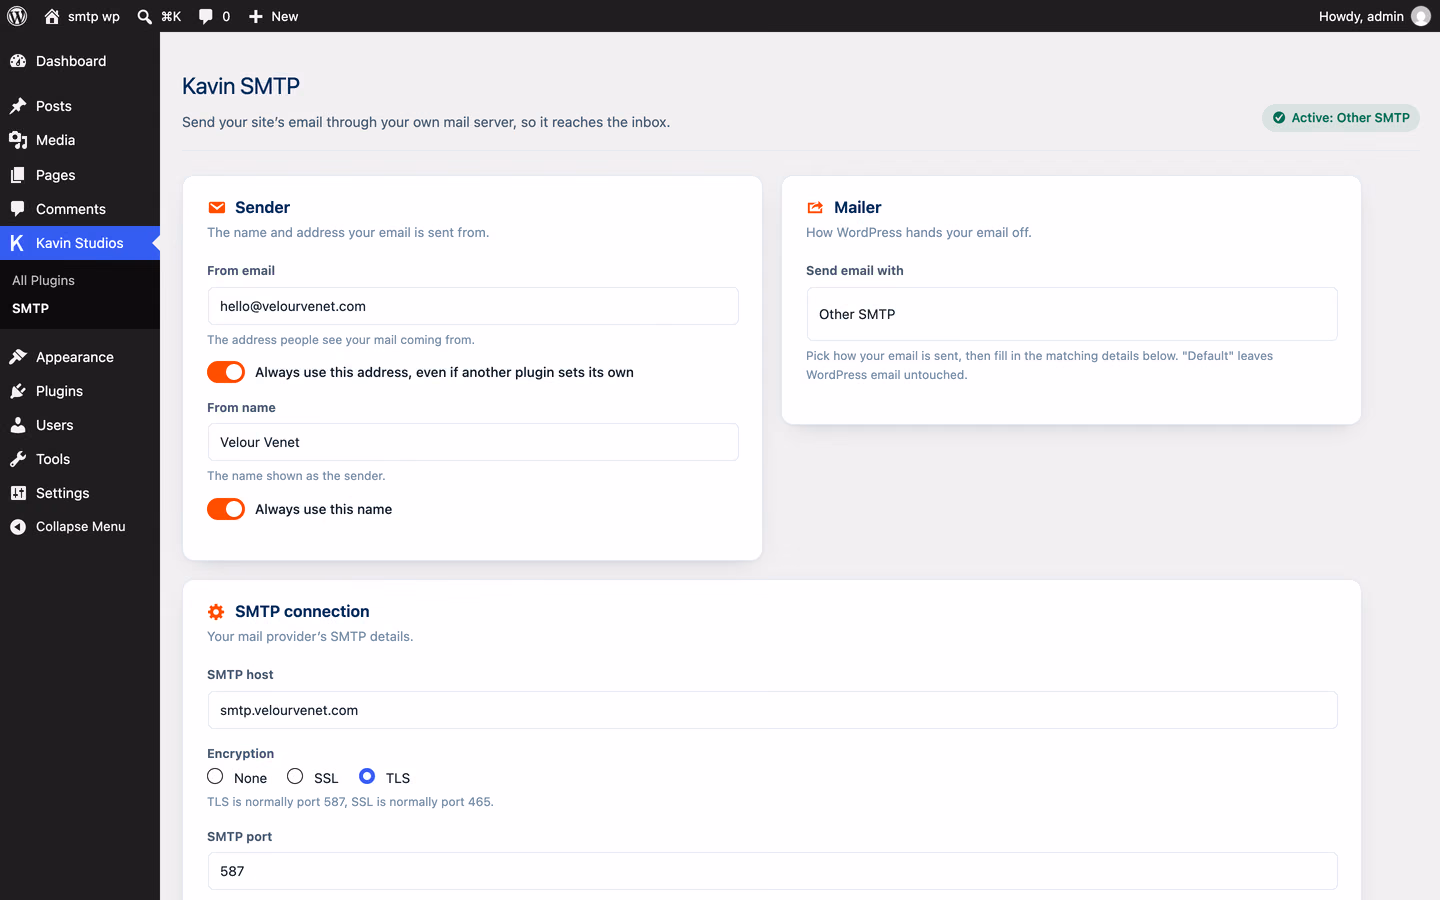Click the Users person icon
The width and height of the screenshot is (1440, 900).
[x=18, y=425]
